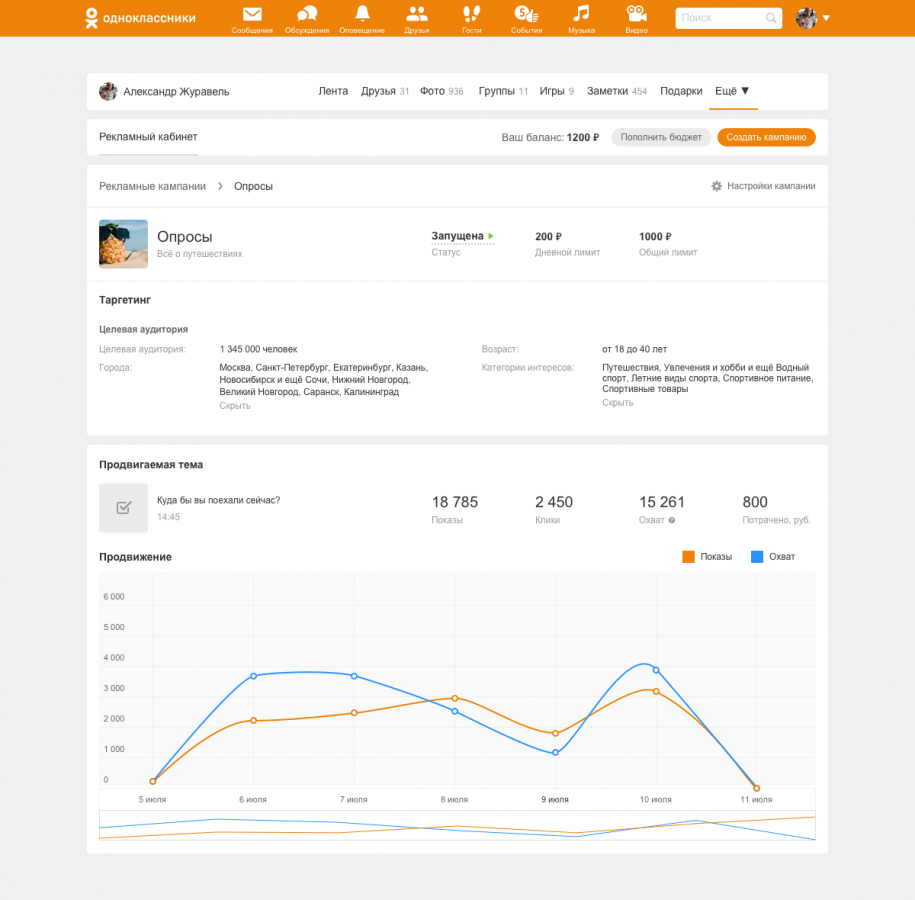This screenshot has width=915, height=900.
Task: Open poll Куда бы вы поехали сейчас?
Action: click(x=218, y=500)
